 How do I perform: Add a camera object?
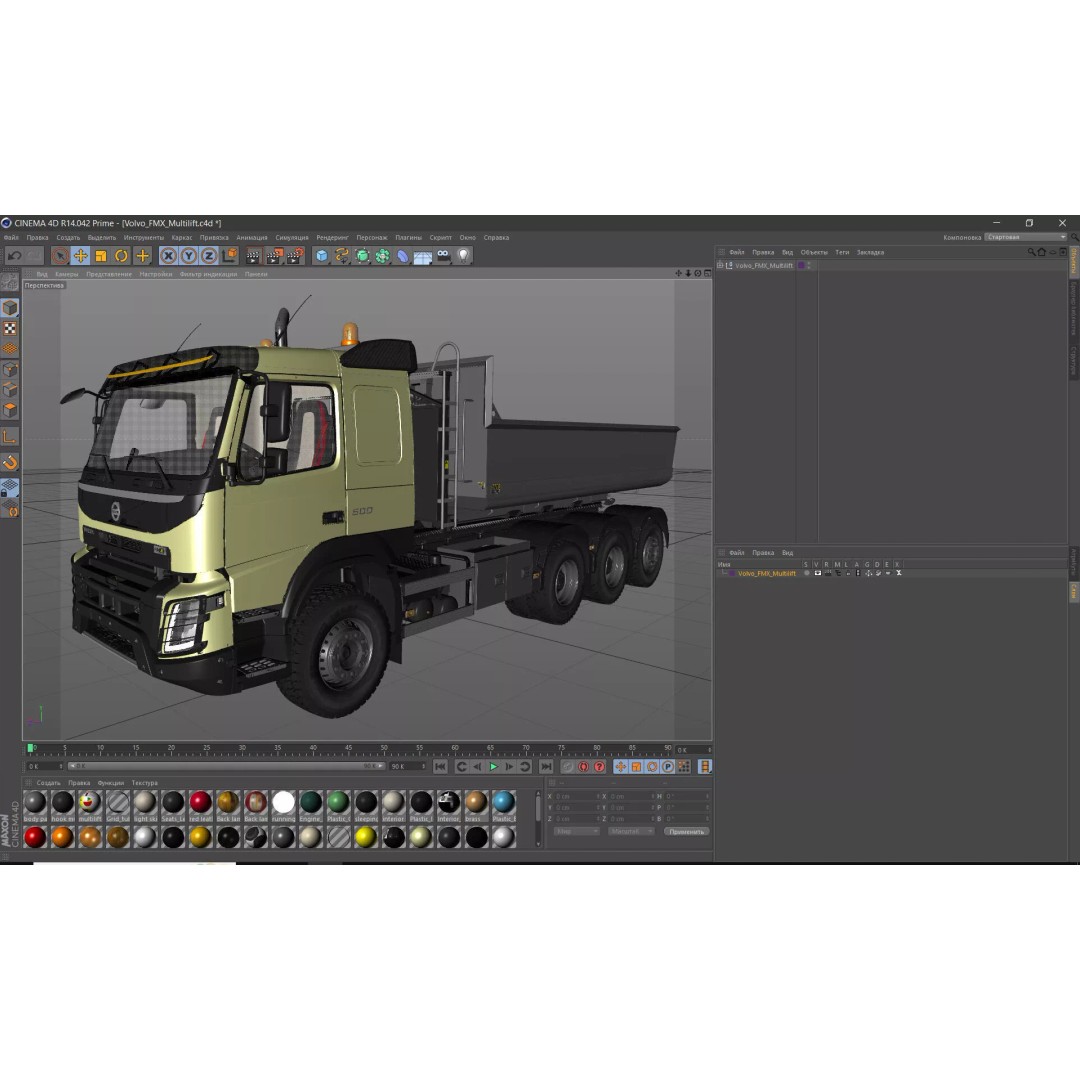coord(443,256)
